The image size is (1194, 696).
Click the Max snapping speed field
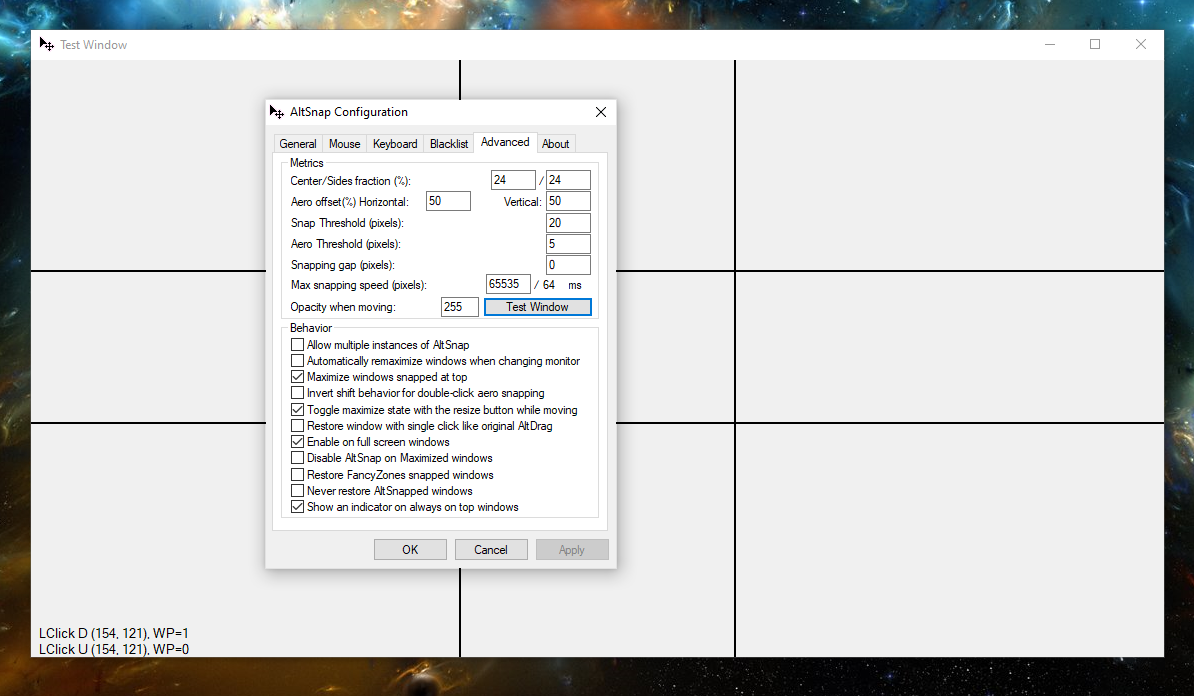(x=509, y=284)
